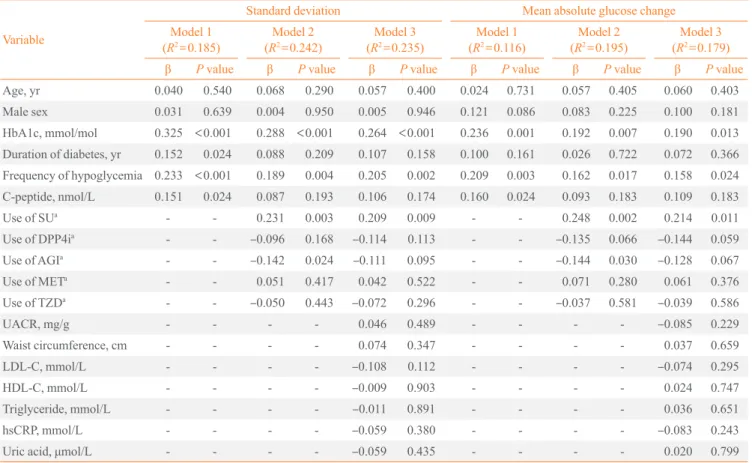Select the "HbA1c, mmol/mol" row label
Viewport: 752px width, 463px height.
click(x=50, y=133)
